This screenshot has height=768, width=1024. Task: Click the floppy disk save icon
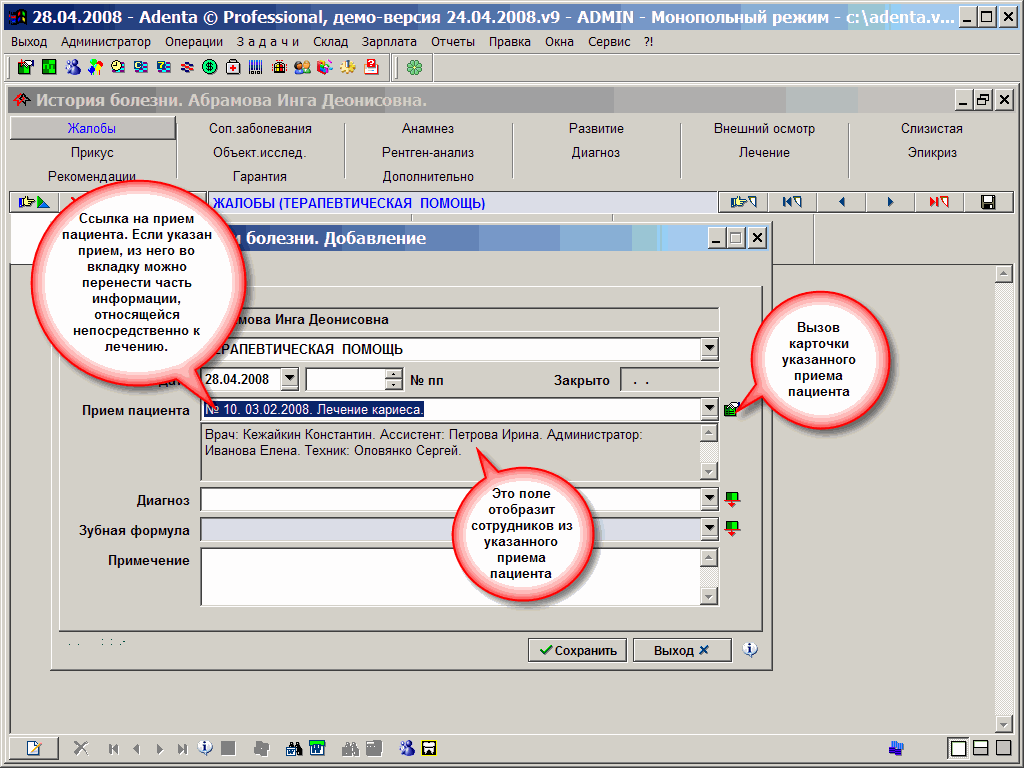click(x=988, y=202)
